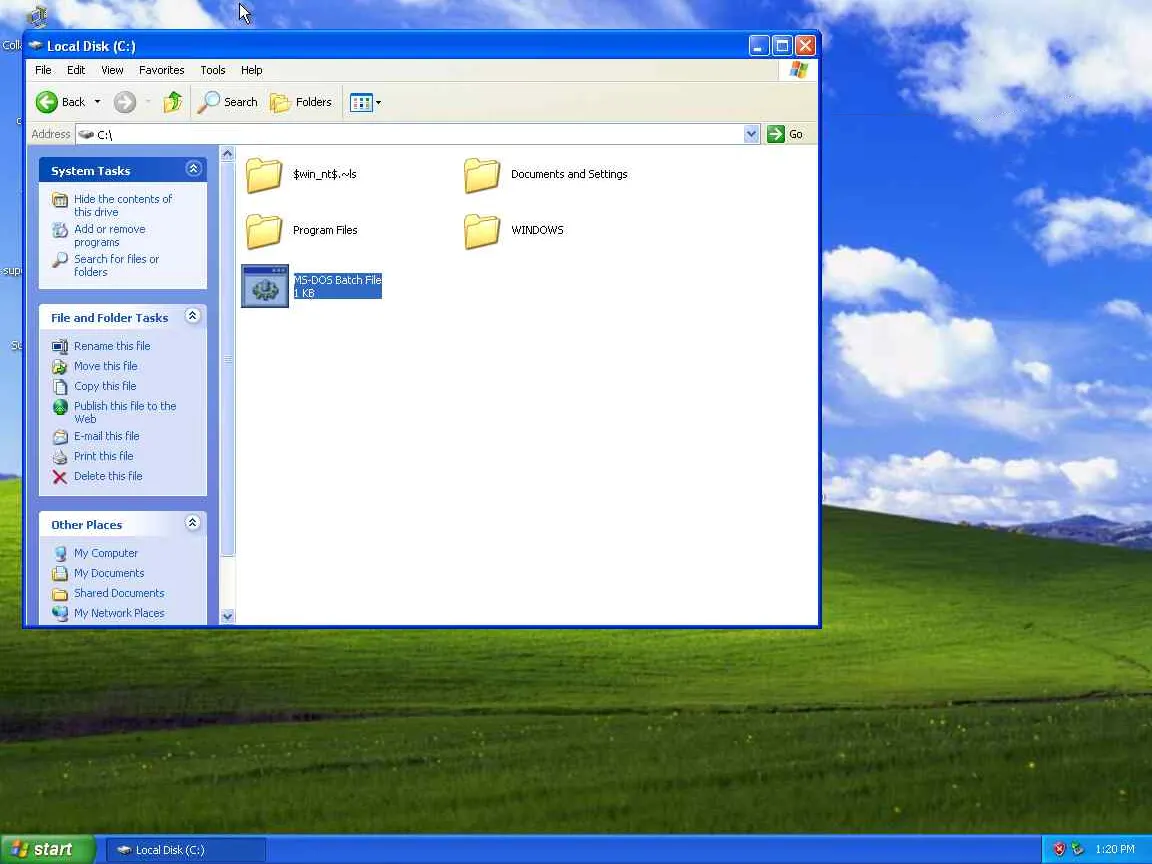The width and height of the screenshot is (1152, 864).
Task: Click Add or remove programs
Action: [110, 235]
